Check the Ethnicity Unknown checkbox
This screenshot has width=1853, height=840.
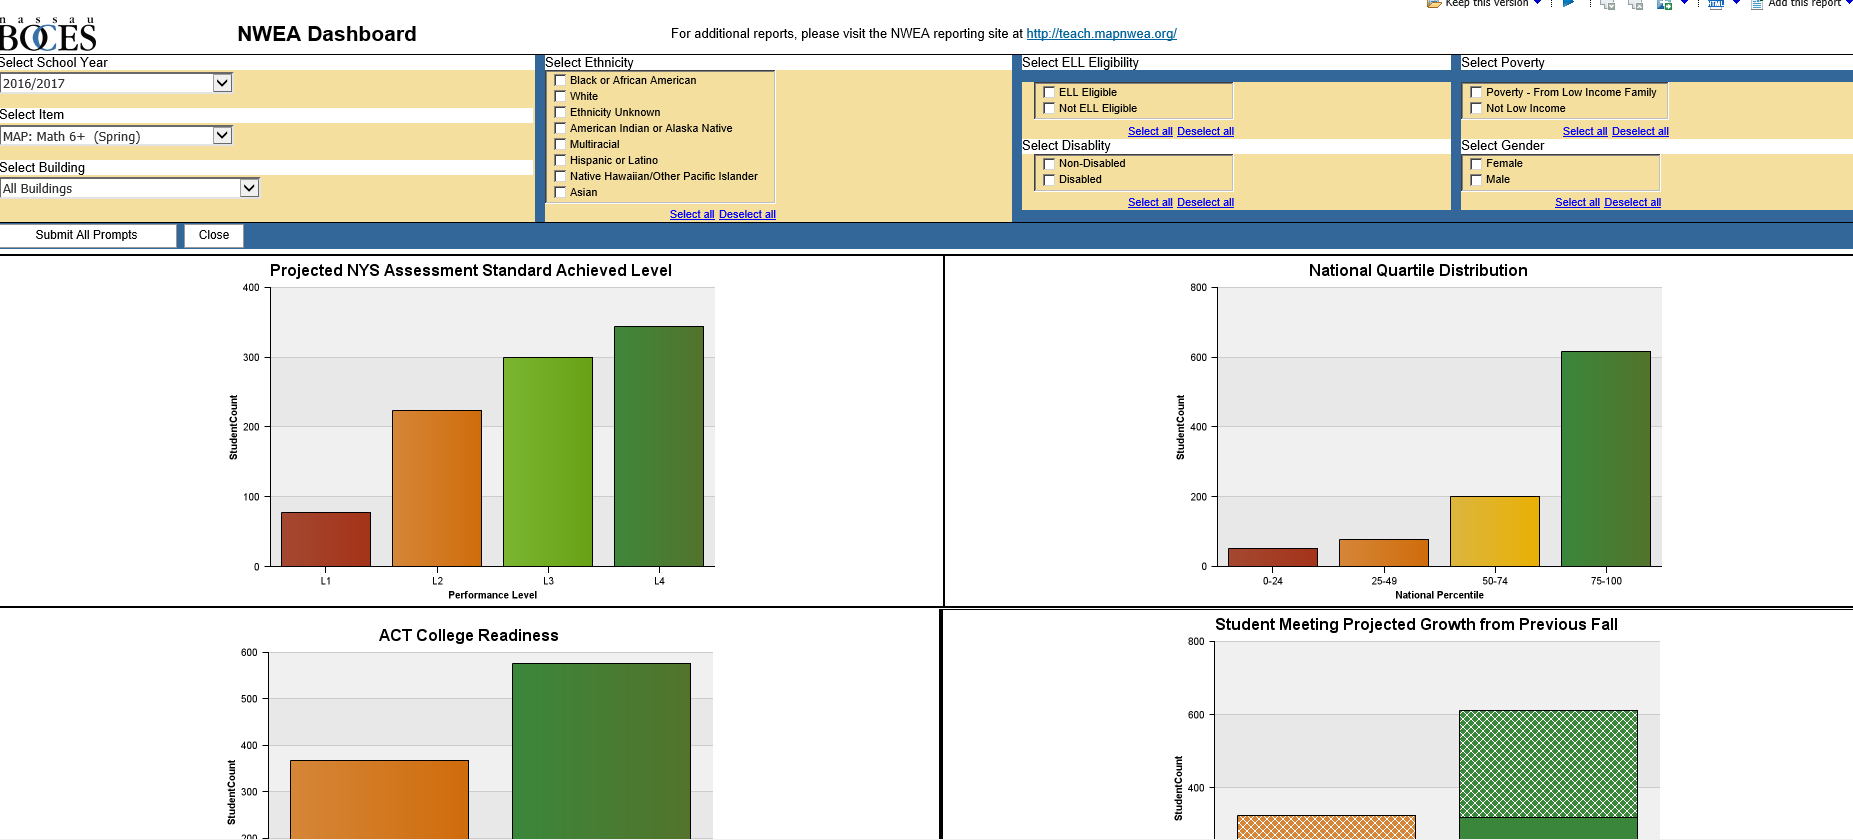click(560, 112)
